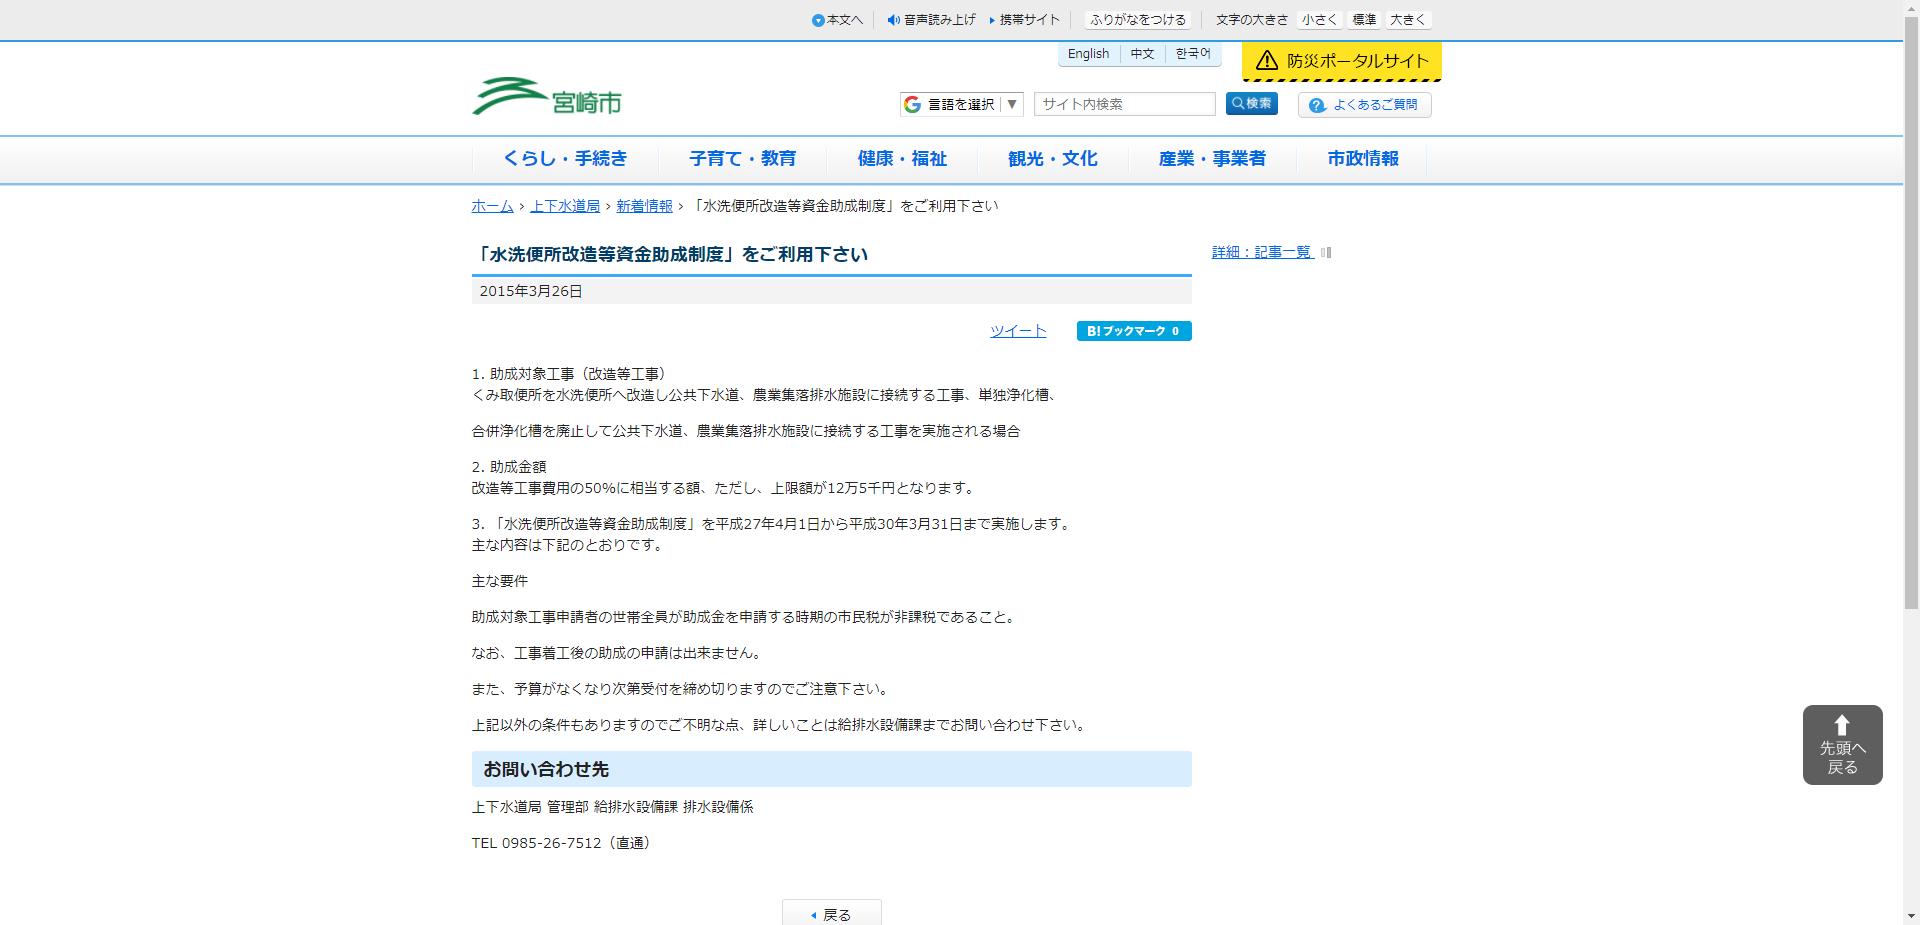
Task: Click the 上下水道局 breadcrumb link
Action: pyautogui.click(x=563, y=206)
